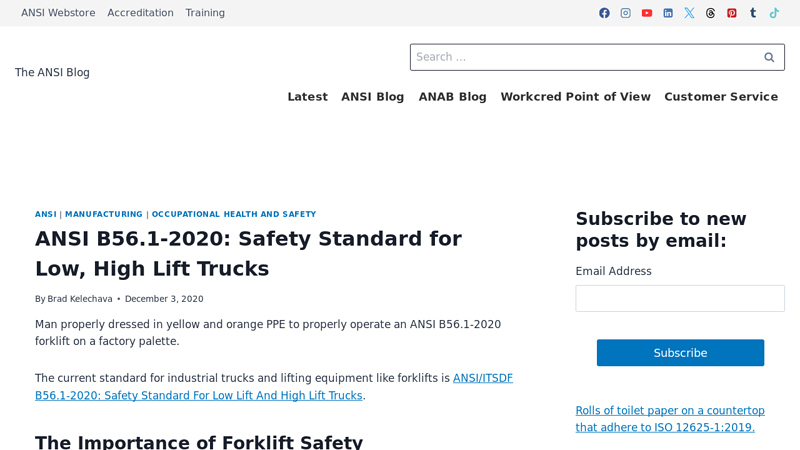Open the ANSI Blog menu item
This screenshot has width=800, height=450.
372,97
